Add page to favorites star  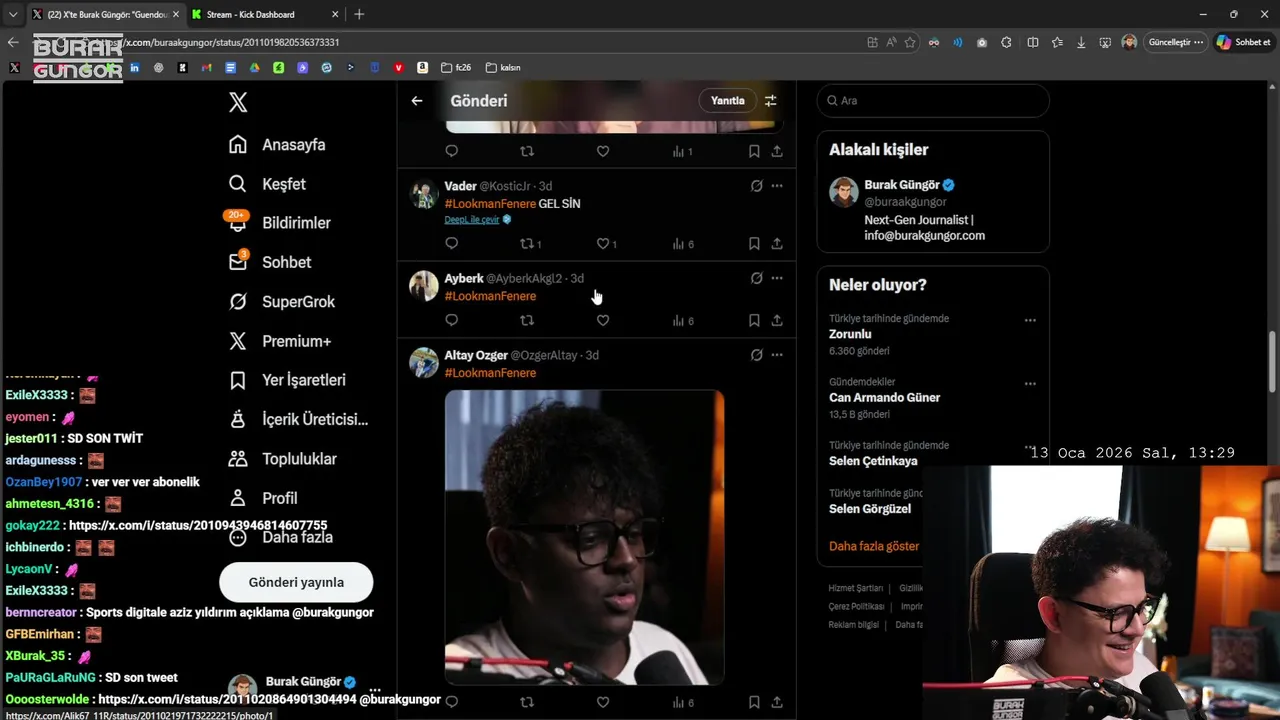click(910, 42)
